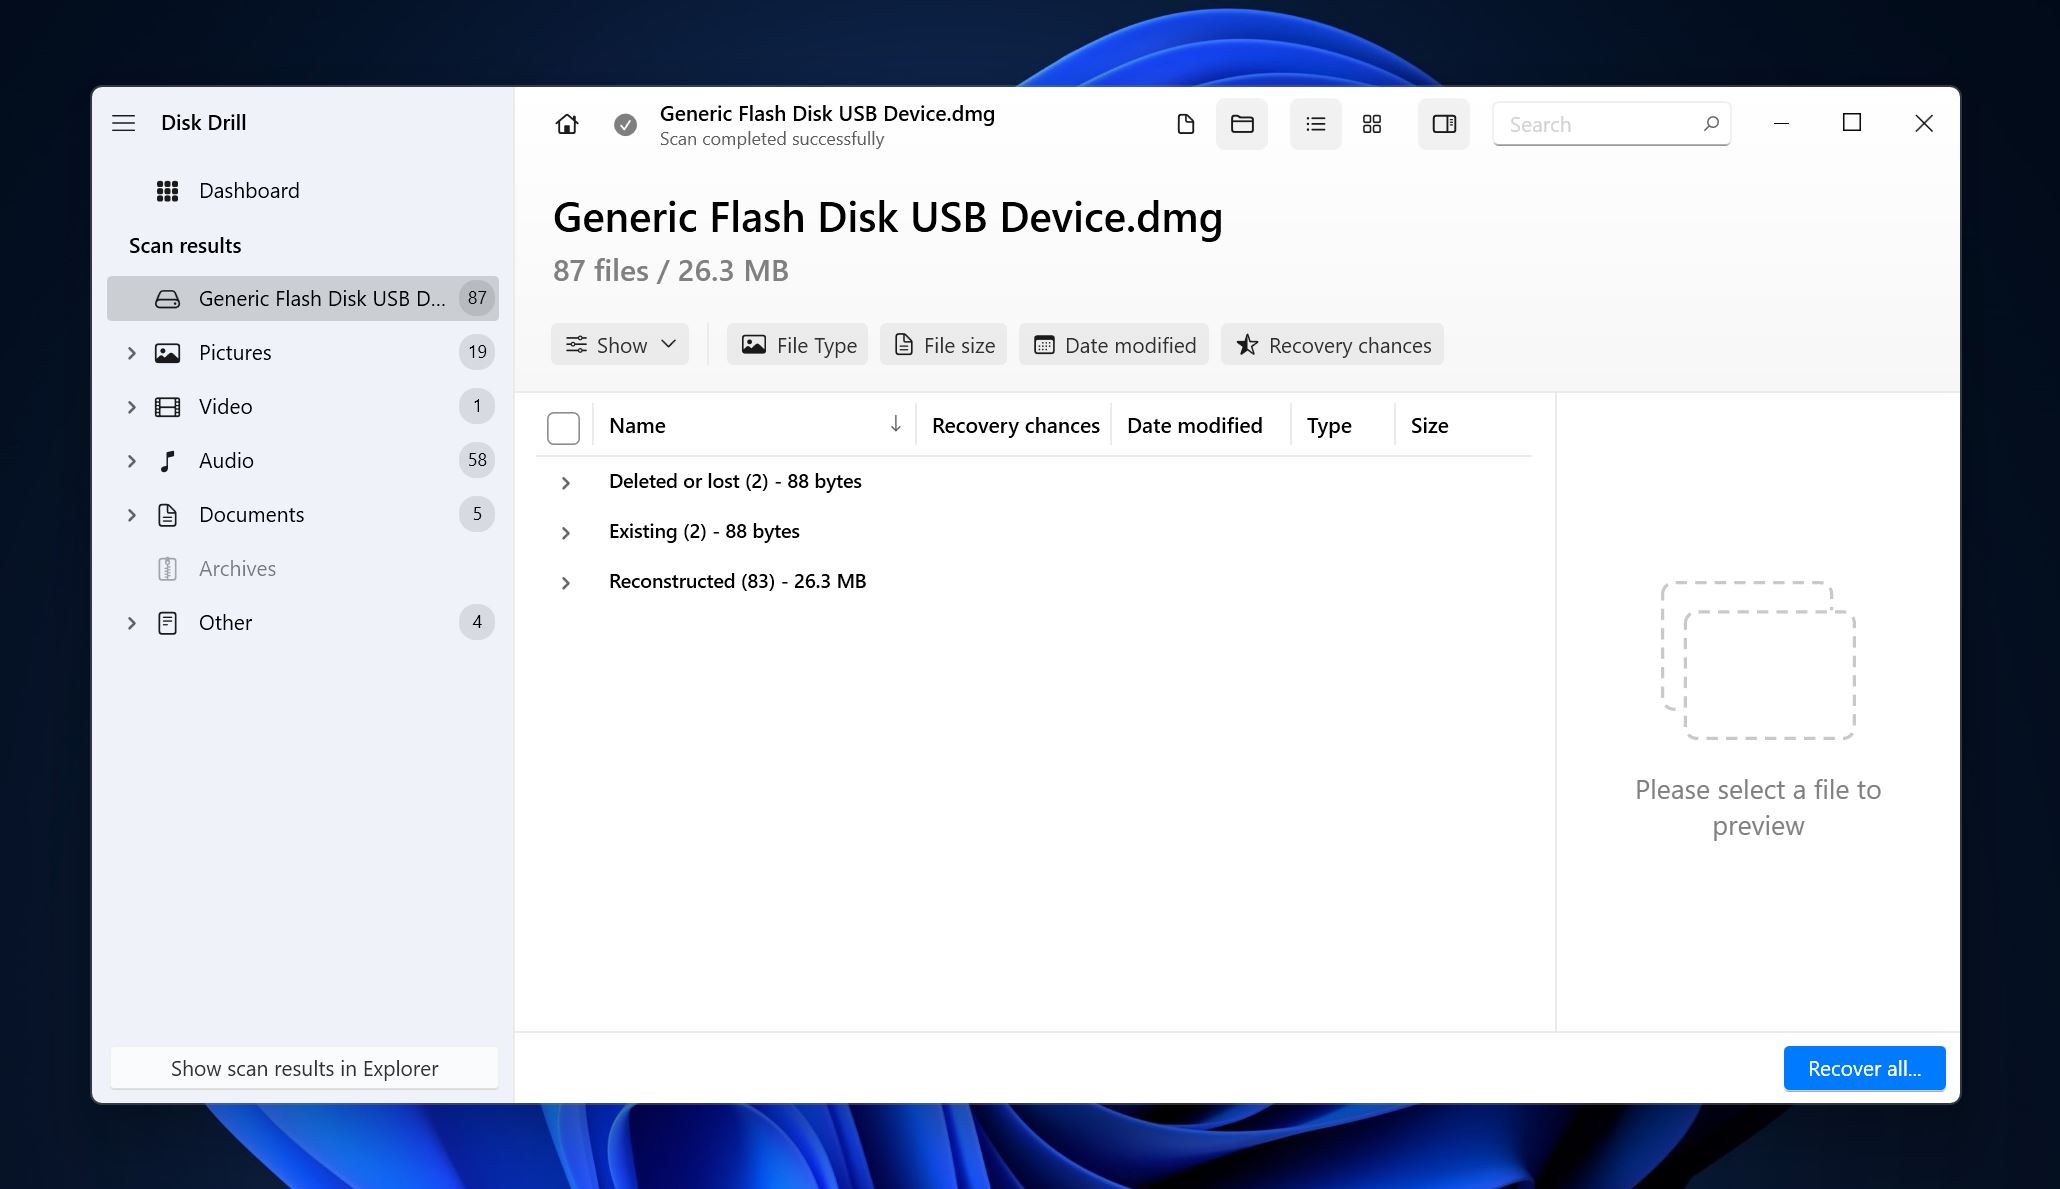Select the Other category in sidebar
The width and height of the screenshot is (2060, 1189).
pyautogui.click(x=224, y=621)
